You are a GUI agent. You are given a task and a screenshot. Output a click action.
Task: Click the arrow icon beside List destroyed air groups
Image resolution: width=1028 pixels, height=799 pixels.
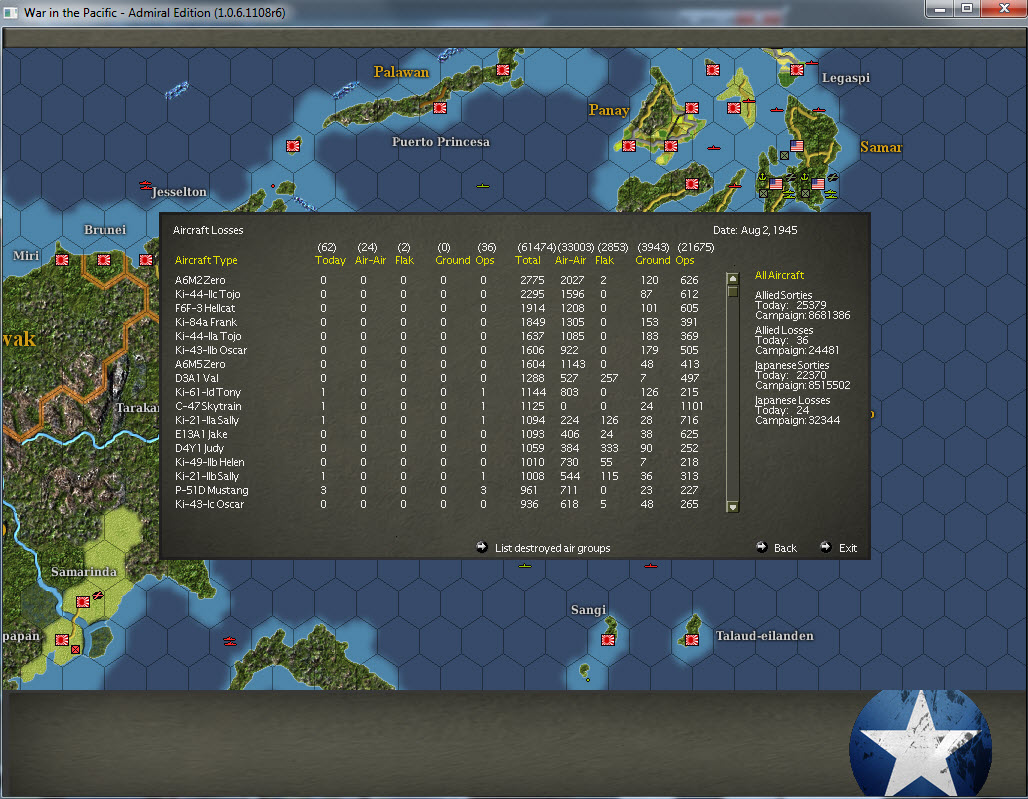[482, 547]
